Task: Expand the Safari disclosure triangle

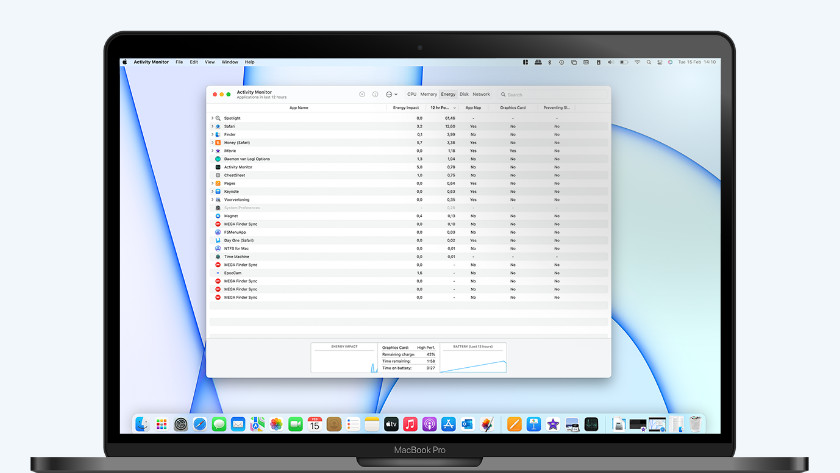Action: pos(212,127)
